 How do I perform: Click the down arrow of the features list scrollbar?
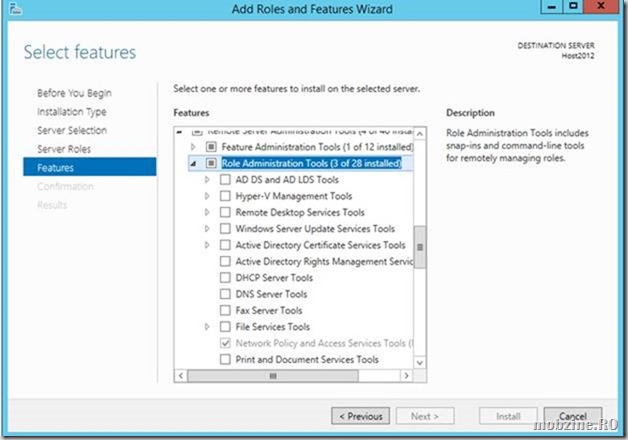click(x=420, y=363)
